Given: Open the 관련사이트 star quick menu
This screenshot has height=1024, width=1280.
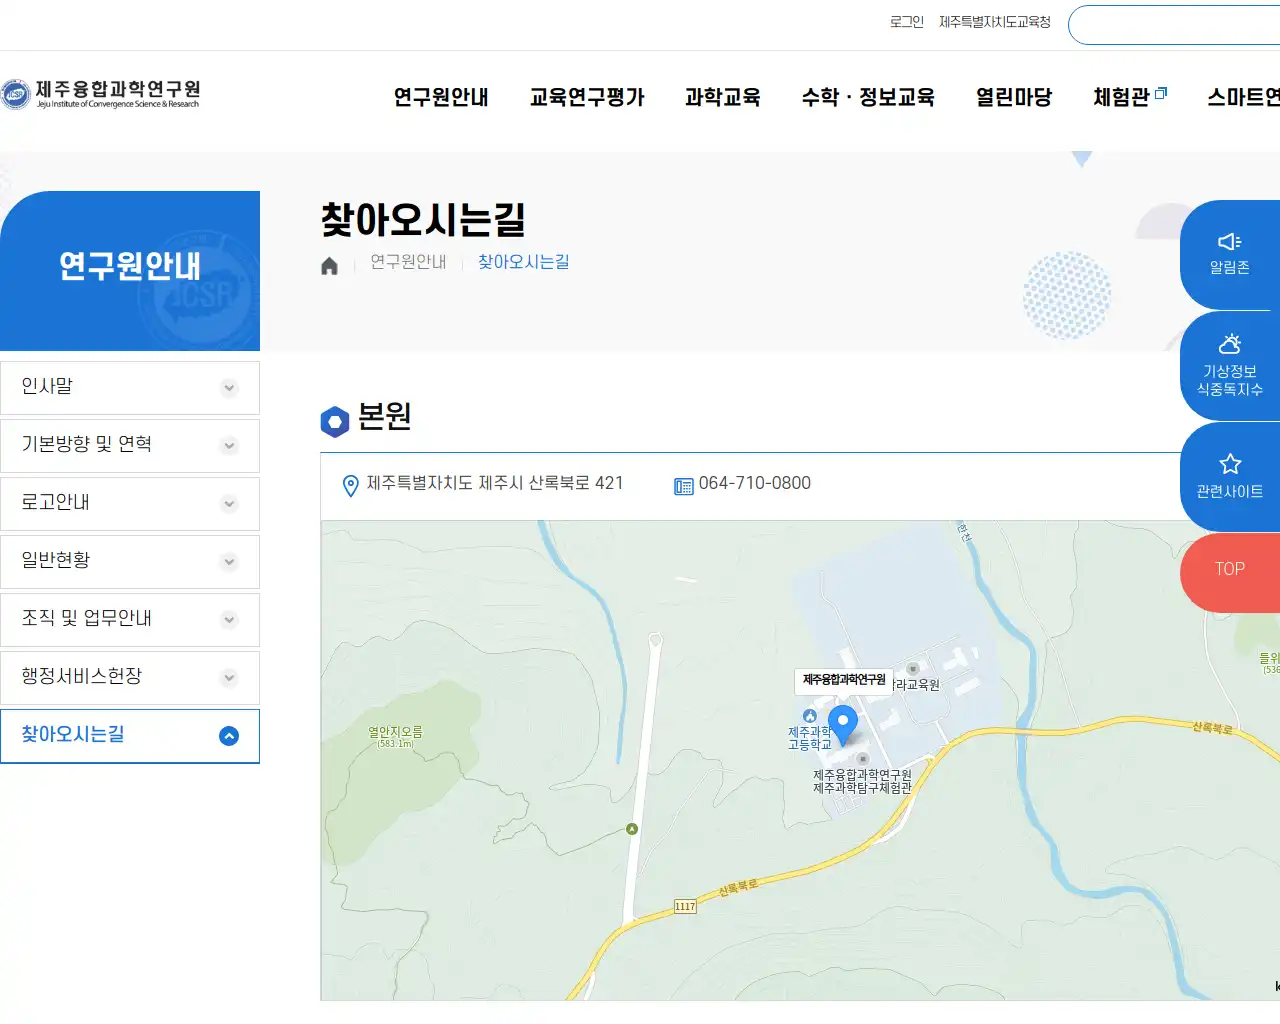Looking at the screenshot, I should point(1230,477).
